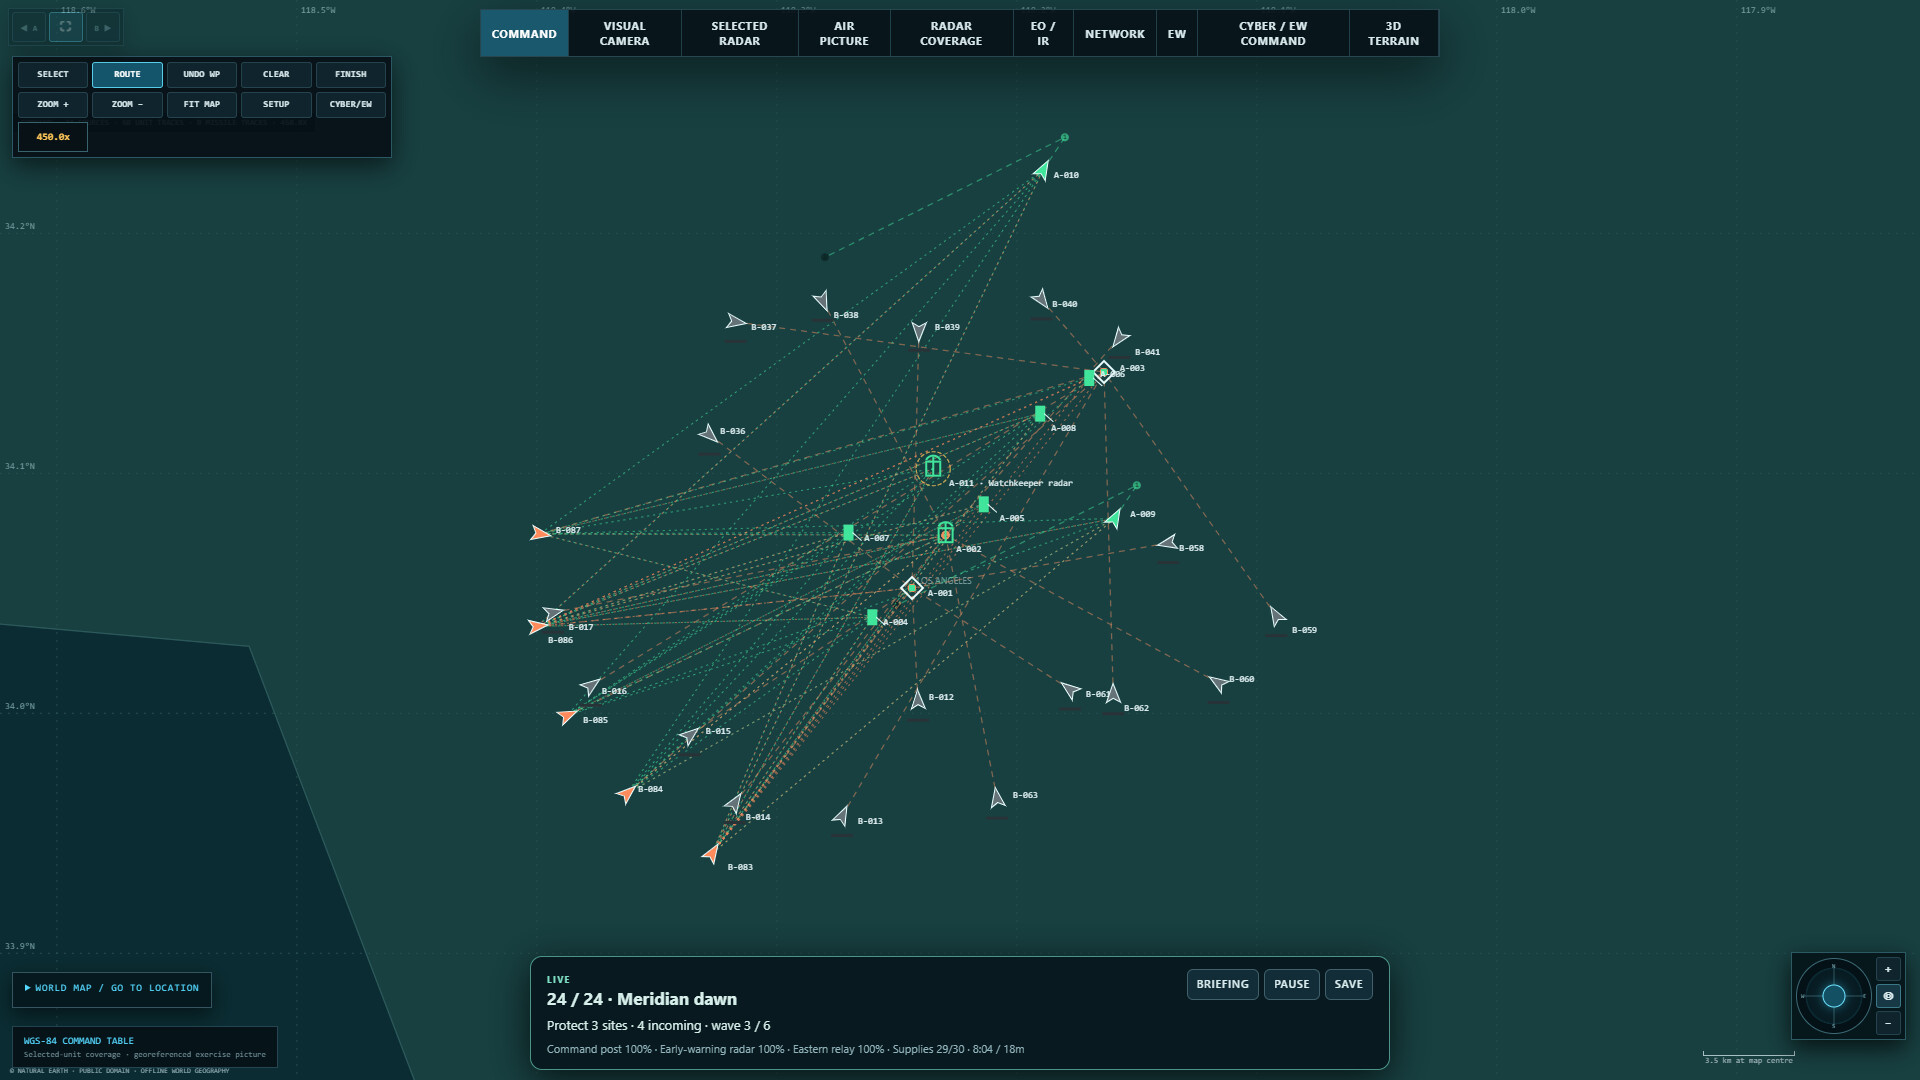The image size is (1920, 1080).
Task: Select the B-016 aircraft marker
Action: 591,687
